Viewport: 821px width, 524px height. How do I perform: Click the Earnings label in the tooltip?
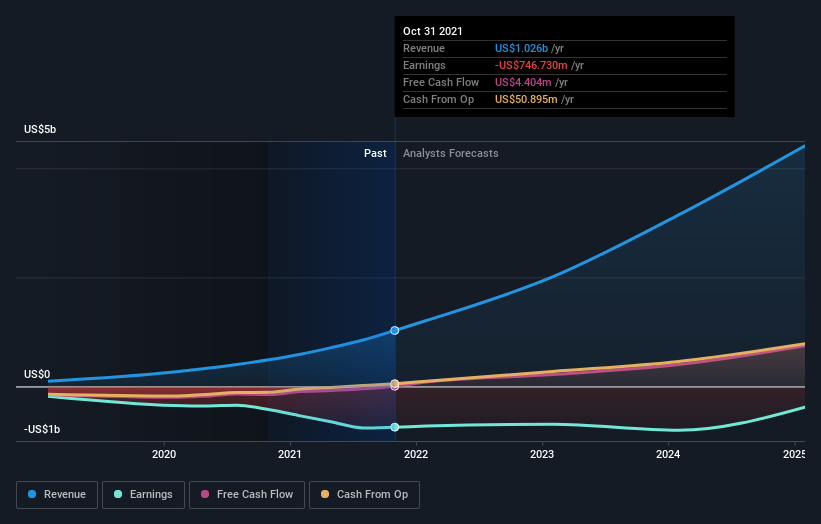click(424, 65)
